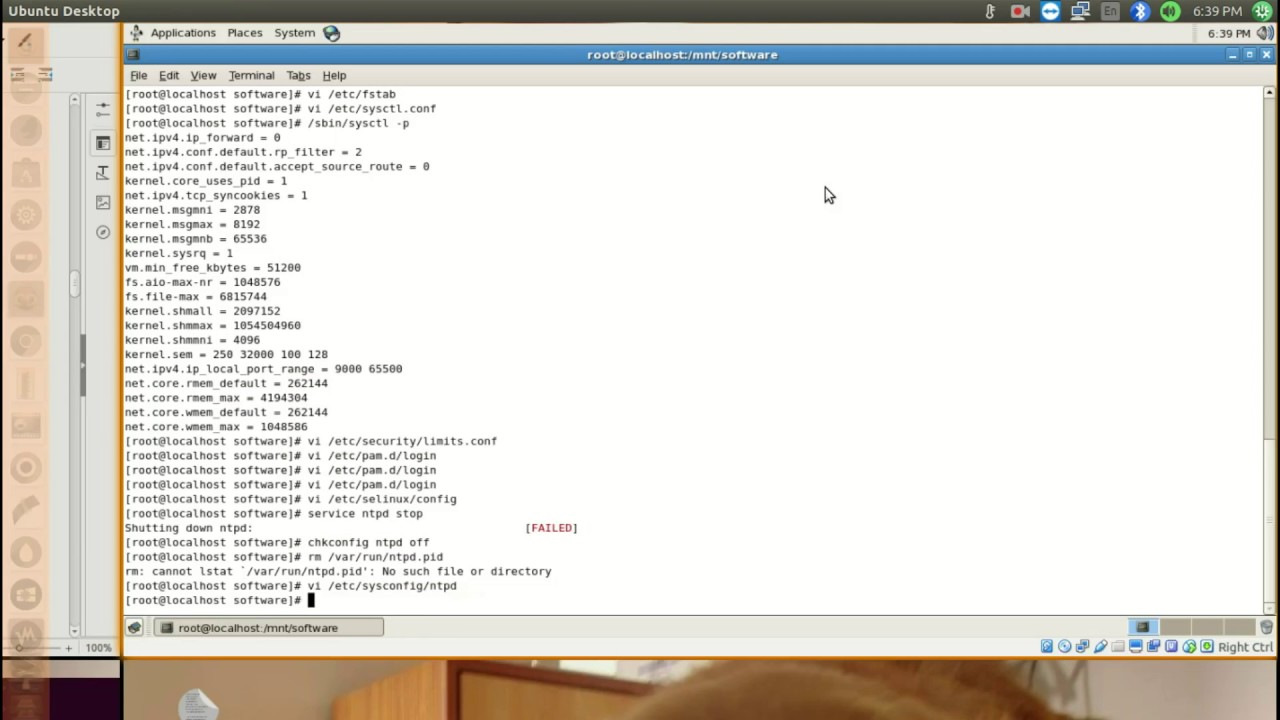This screenshot has width=1280, height=720.
Task: Open the terminal View menu
Action: tap(203, 76)
